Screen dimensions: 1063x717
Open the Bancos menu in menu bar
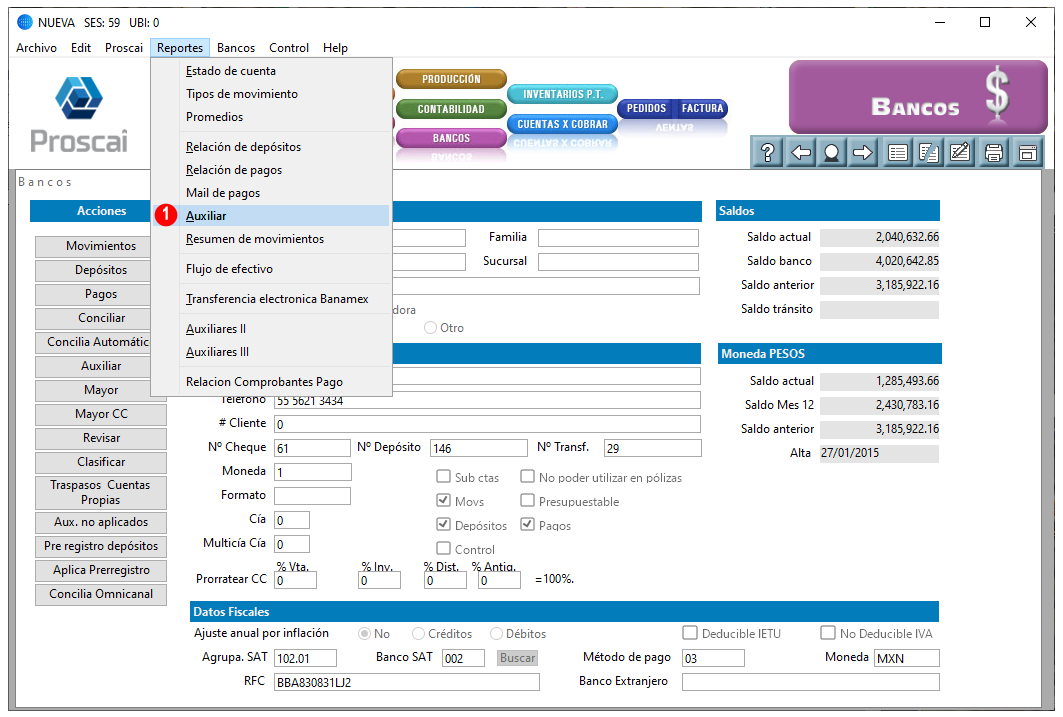click(236, 48)
